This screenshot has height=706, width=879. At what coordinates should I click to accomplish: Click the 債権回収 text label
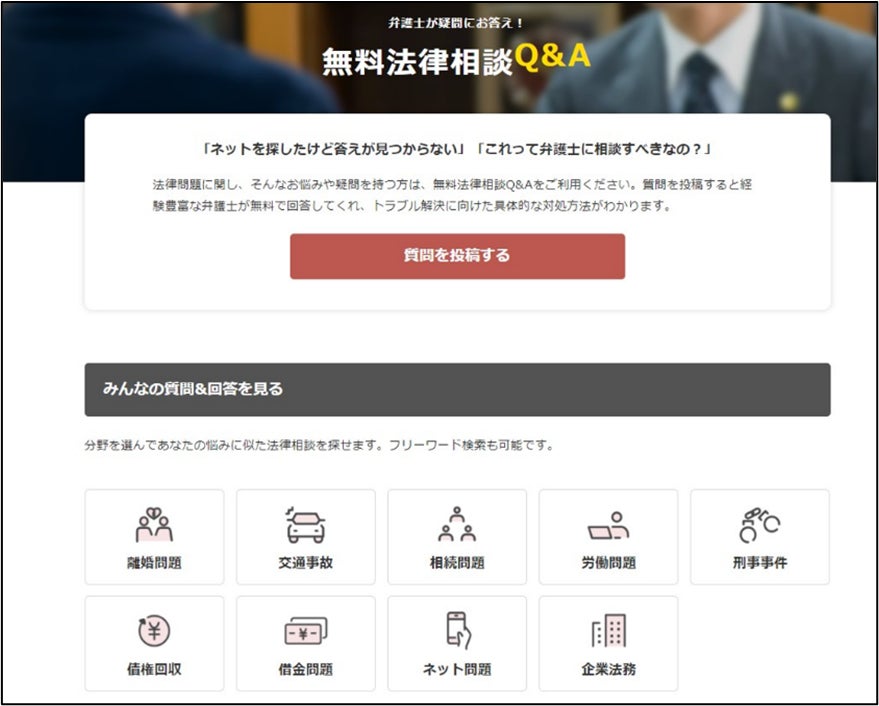pyautogui.click(x=154, y=669)
